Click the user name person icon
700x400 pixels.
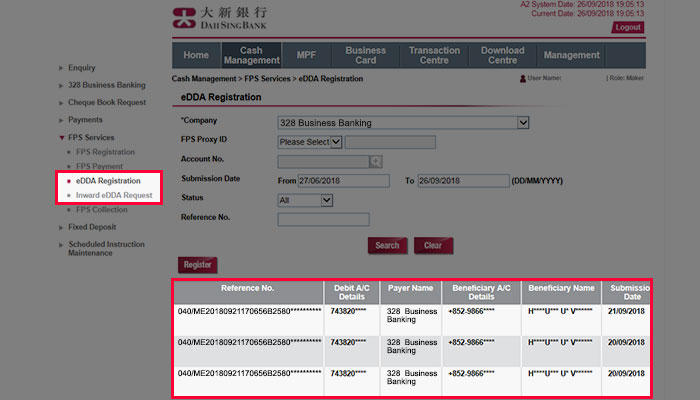(522, 79)
